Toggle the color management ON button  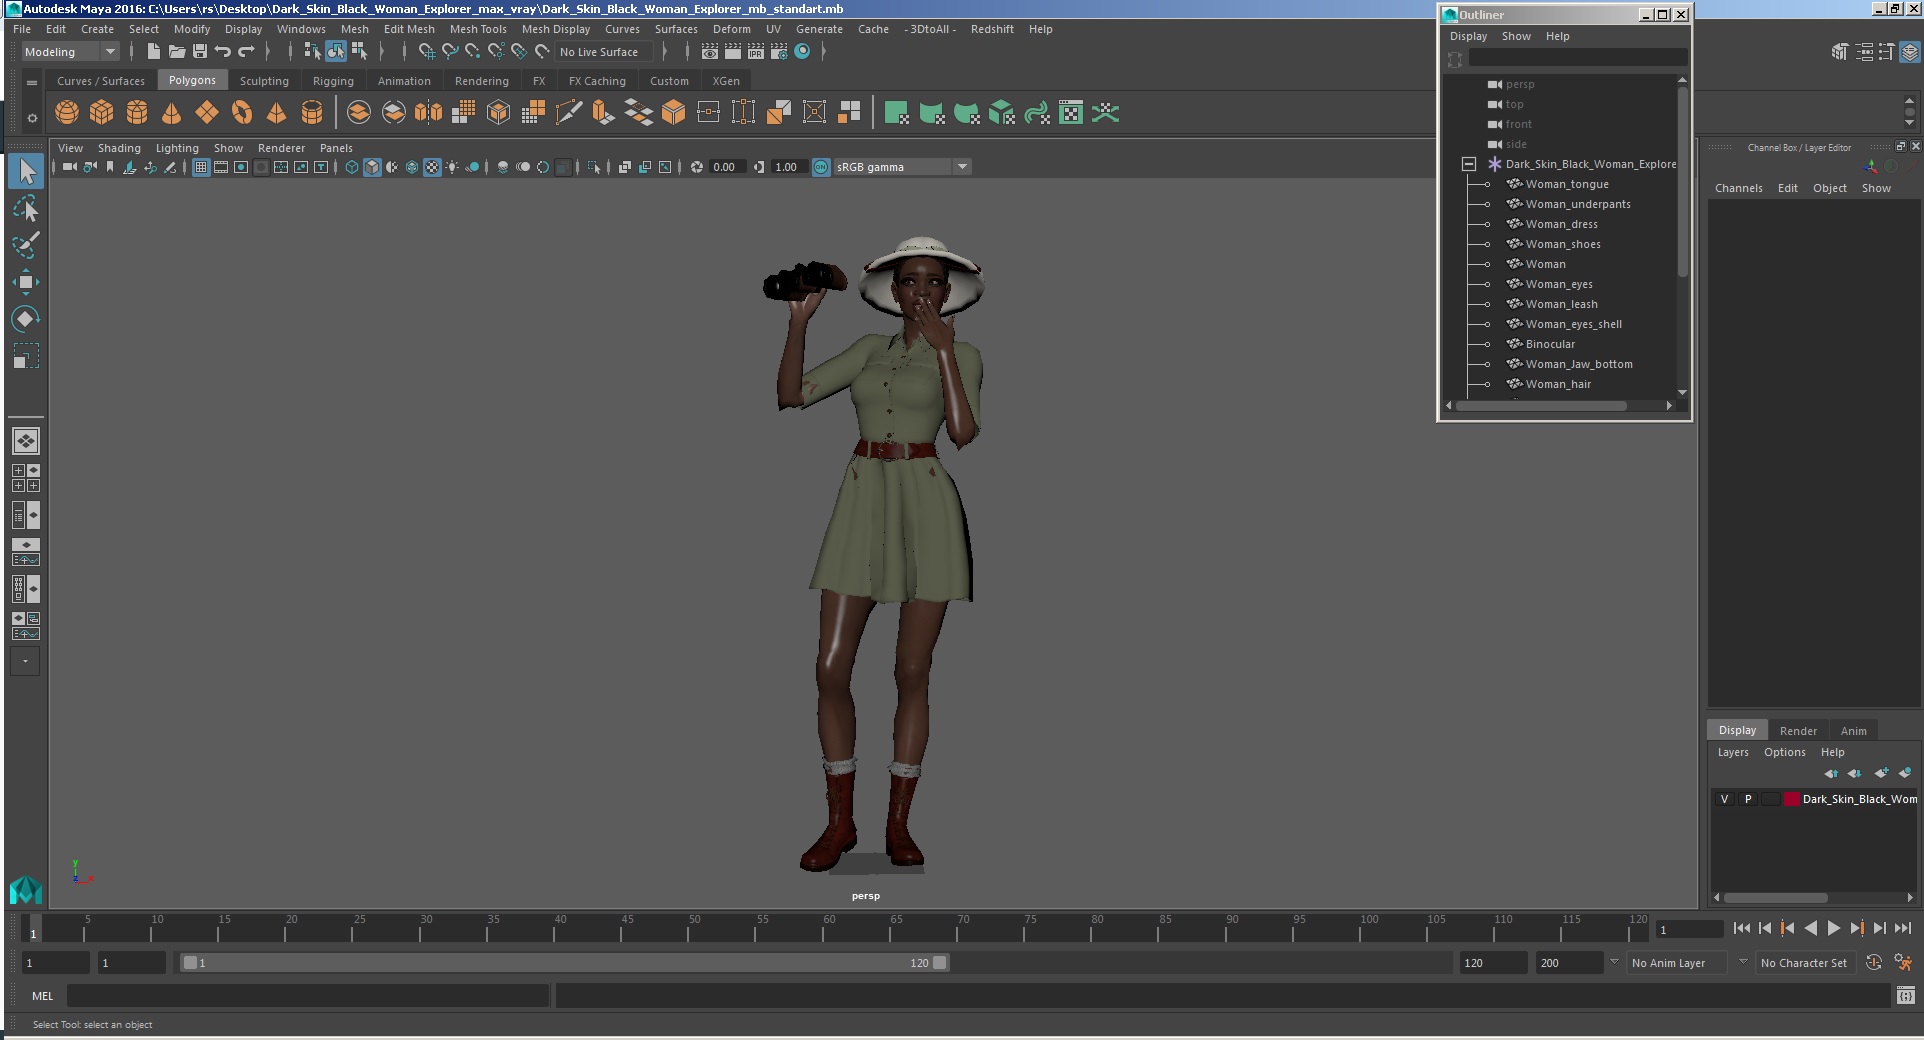[821, 167]
